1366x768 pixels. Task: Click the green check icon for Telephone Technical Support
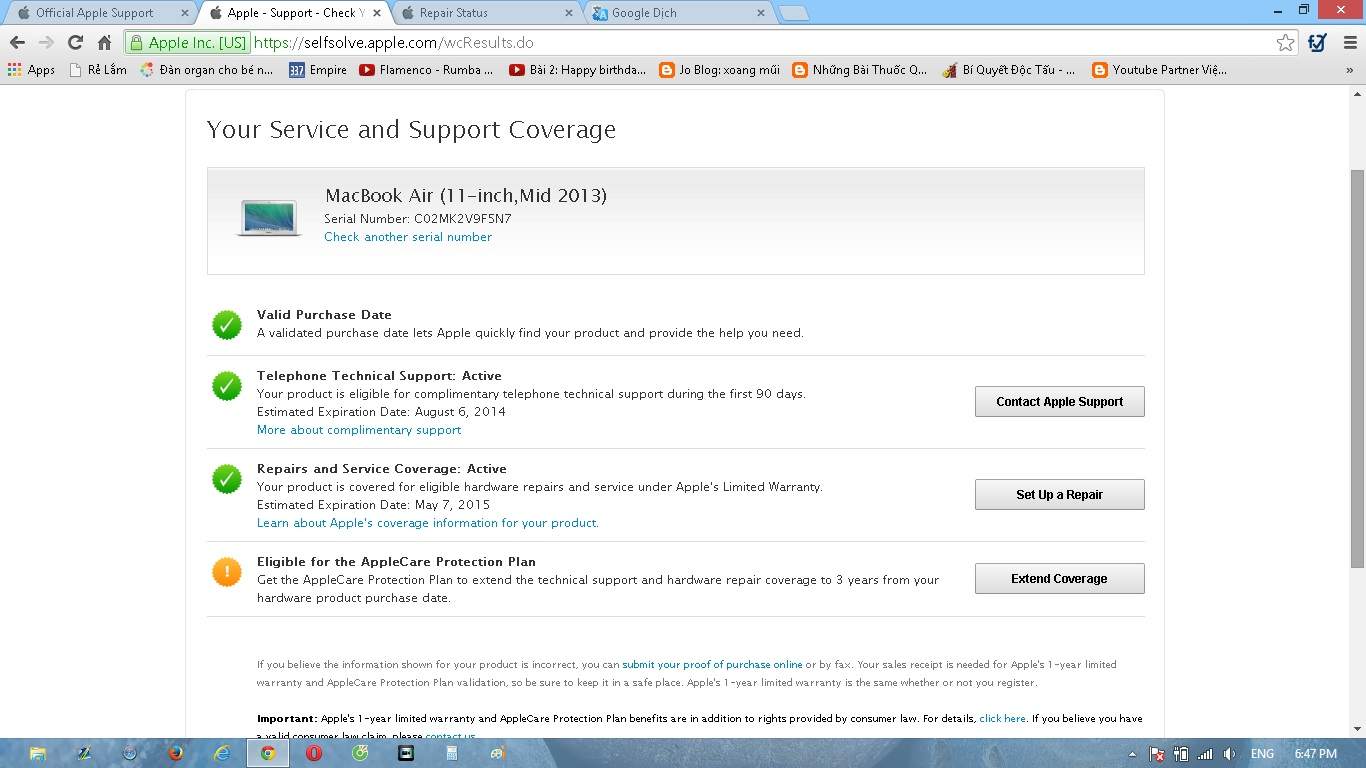point(227,385)
